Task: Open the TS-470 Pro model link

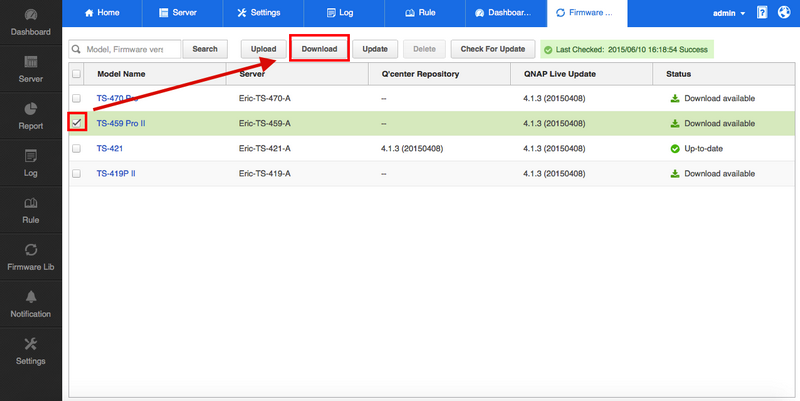Action: click(117, 98)
